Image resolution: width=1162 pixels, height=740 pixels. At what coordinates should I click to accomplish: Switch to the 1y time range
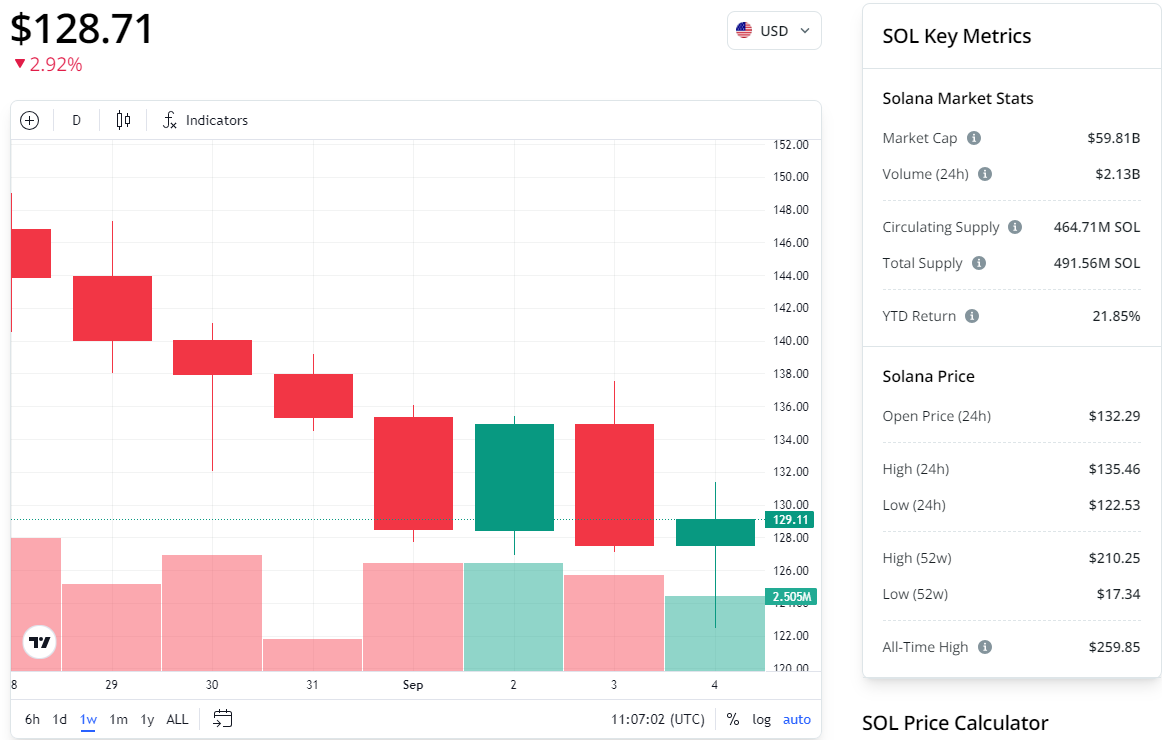[x=147, y=719]
